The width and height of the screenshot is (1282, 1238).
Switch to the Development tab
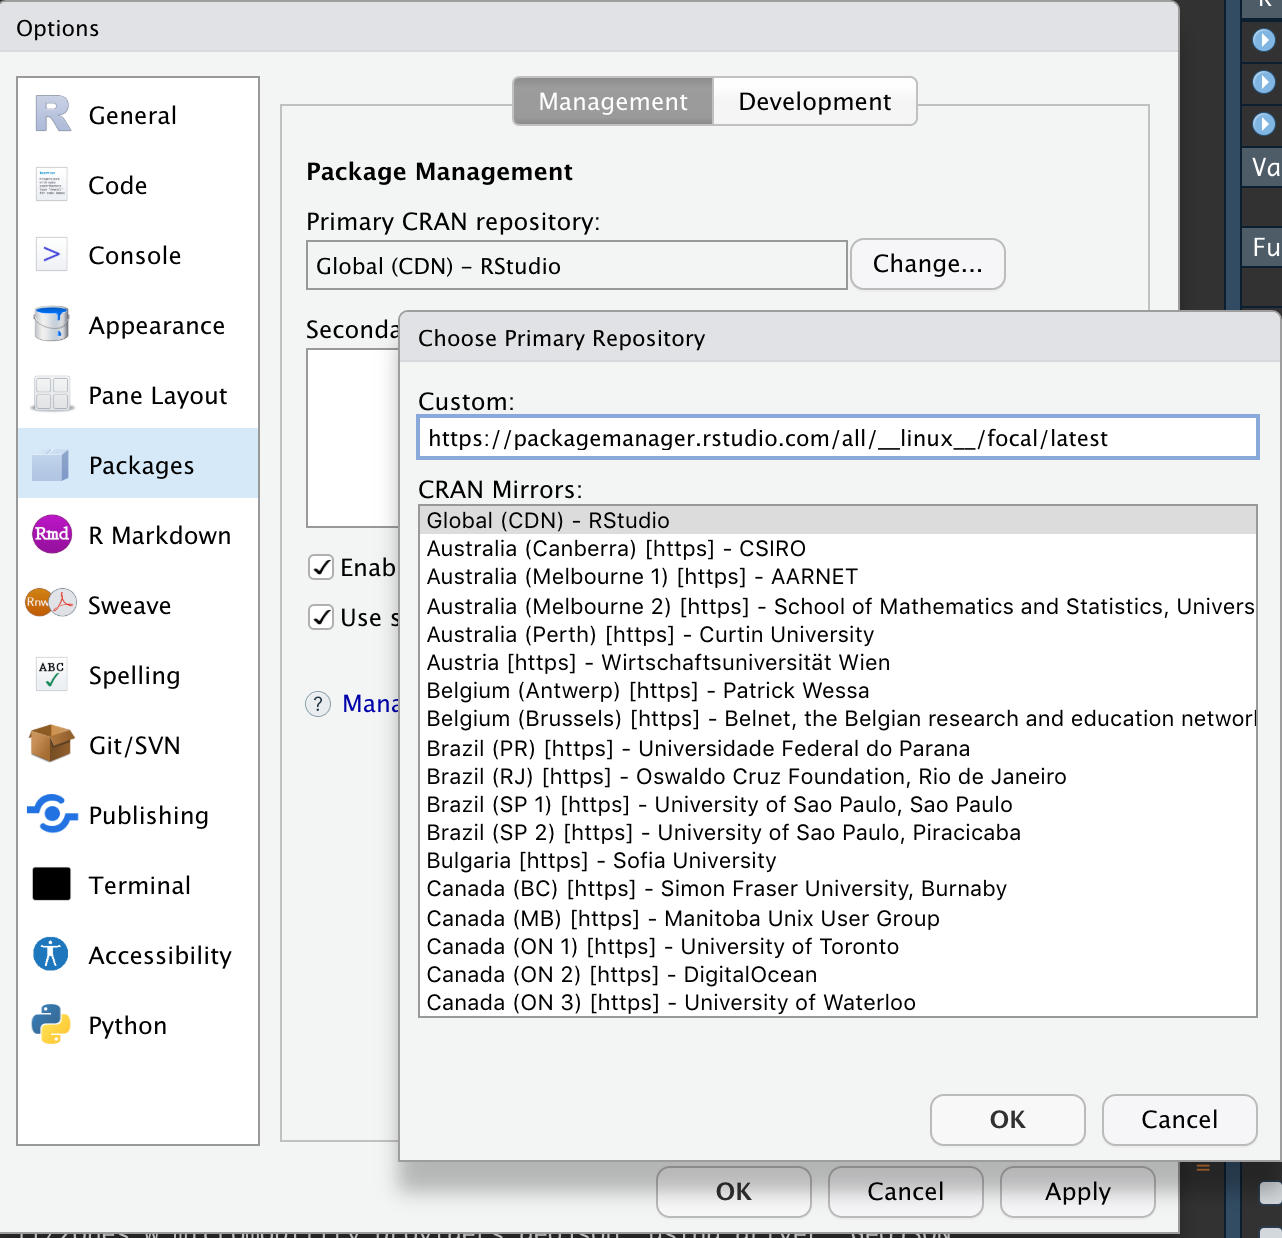pyautogui.click(x=814, y=101)
